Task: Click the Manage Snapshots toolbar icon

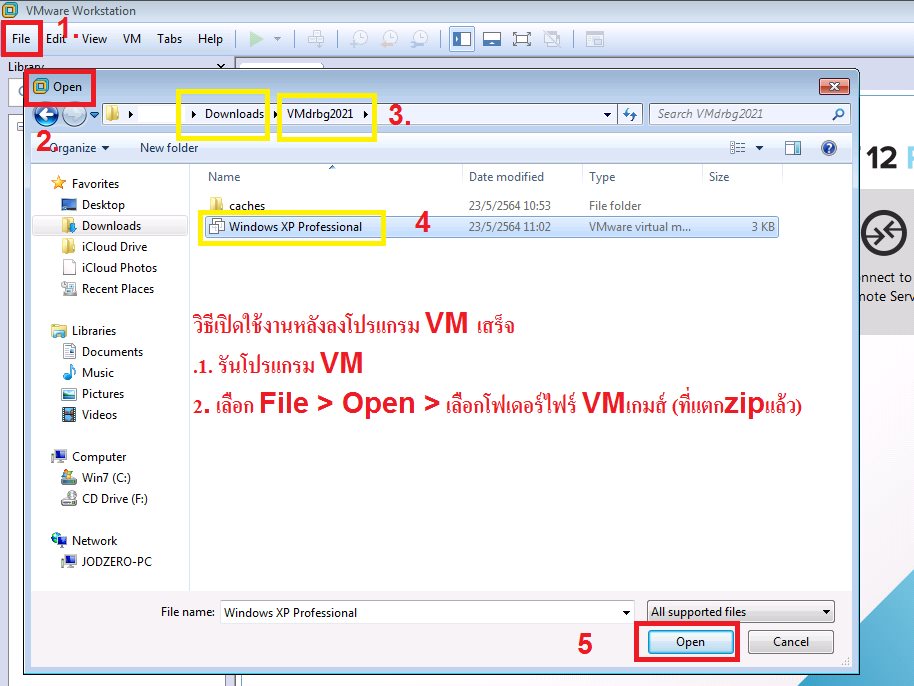Action: 420,39
